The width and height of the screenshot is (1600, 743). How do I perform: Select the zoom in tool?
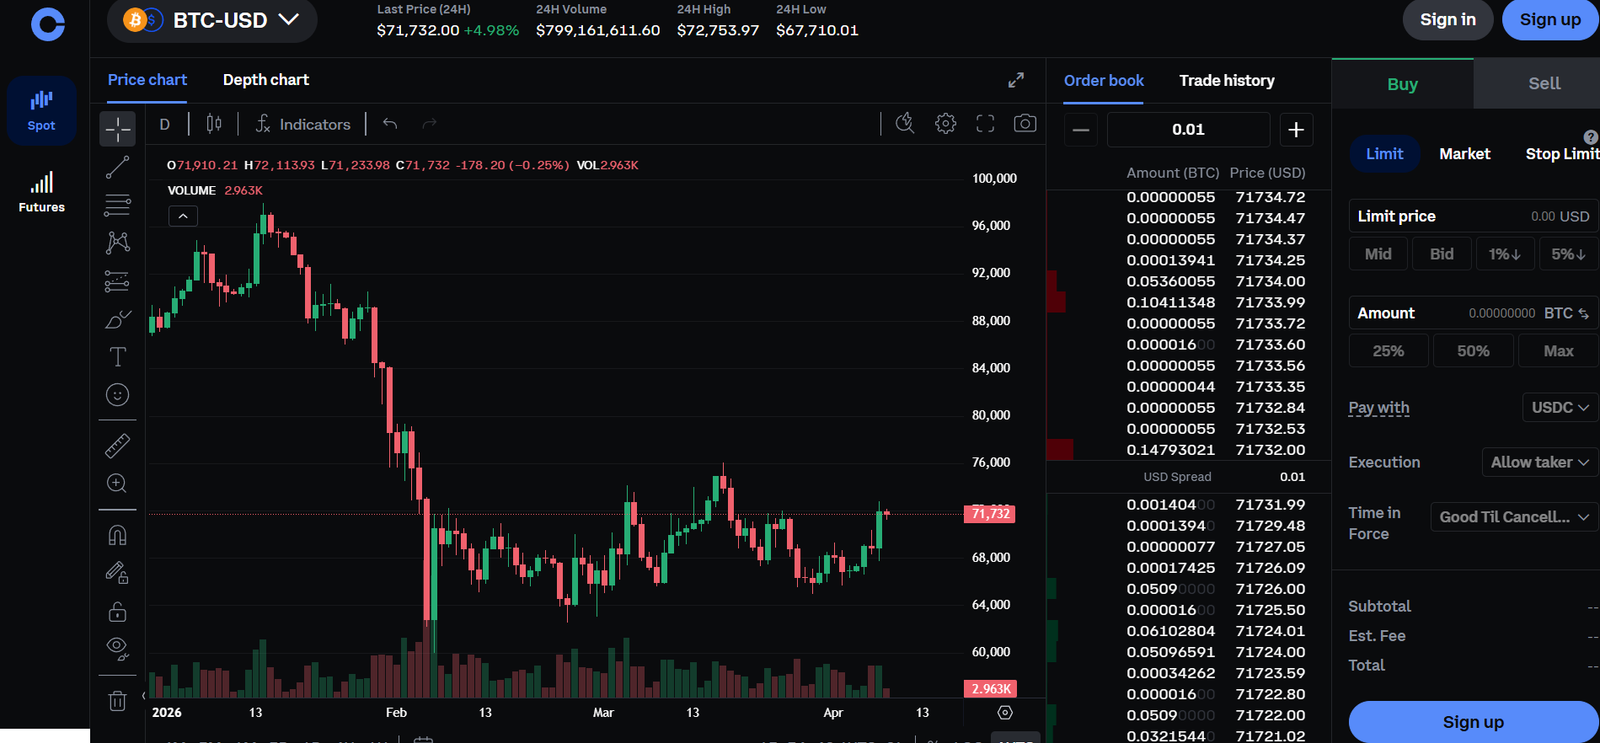point(118,484)
